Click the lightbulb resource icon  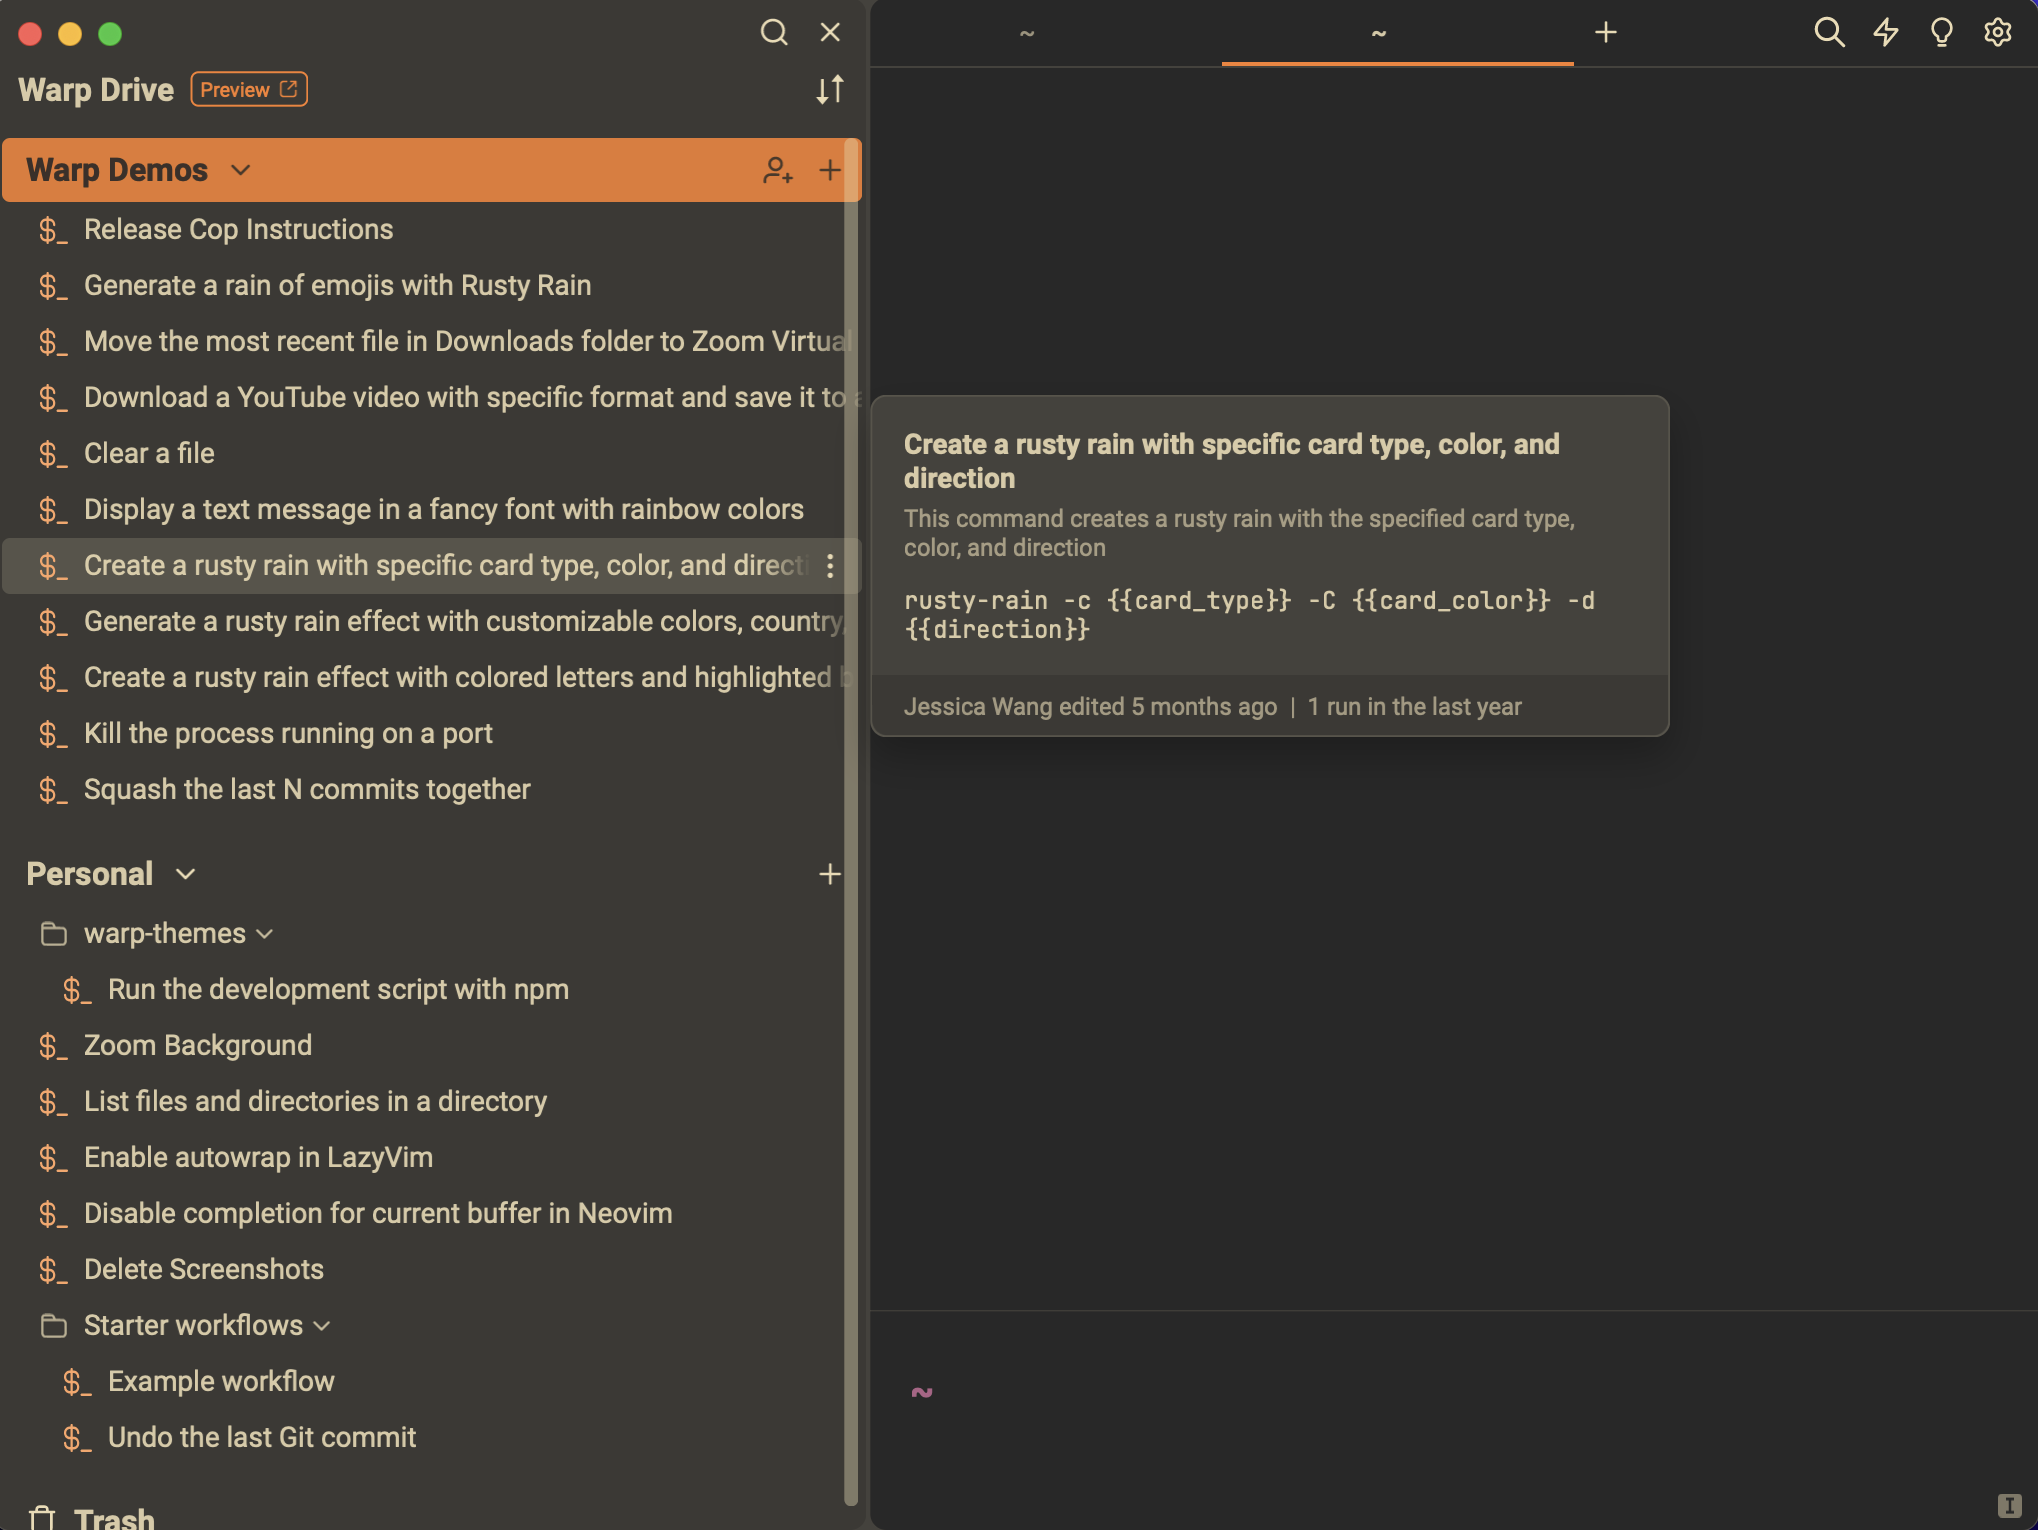(1941, 33)
